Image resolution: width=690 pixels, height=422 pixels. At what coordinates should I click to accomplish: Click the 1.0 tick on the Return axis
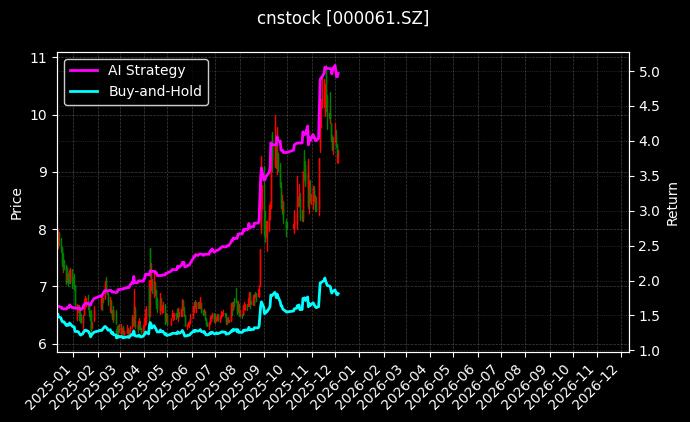point(647,351)
